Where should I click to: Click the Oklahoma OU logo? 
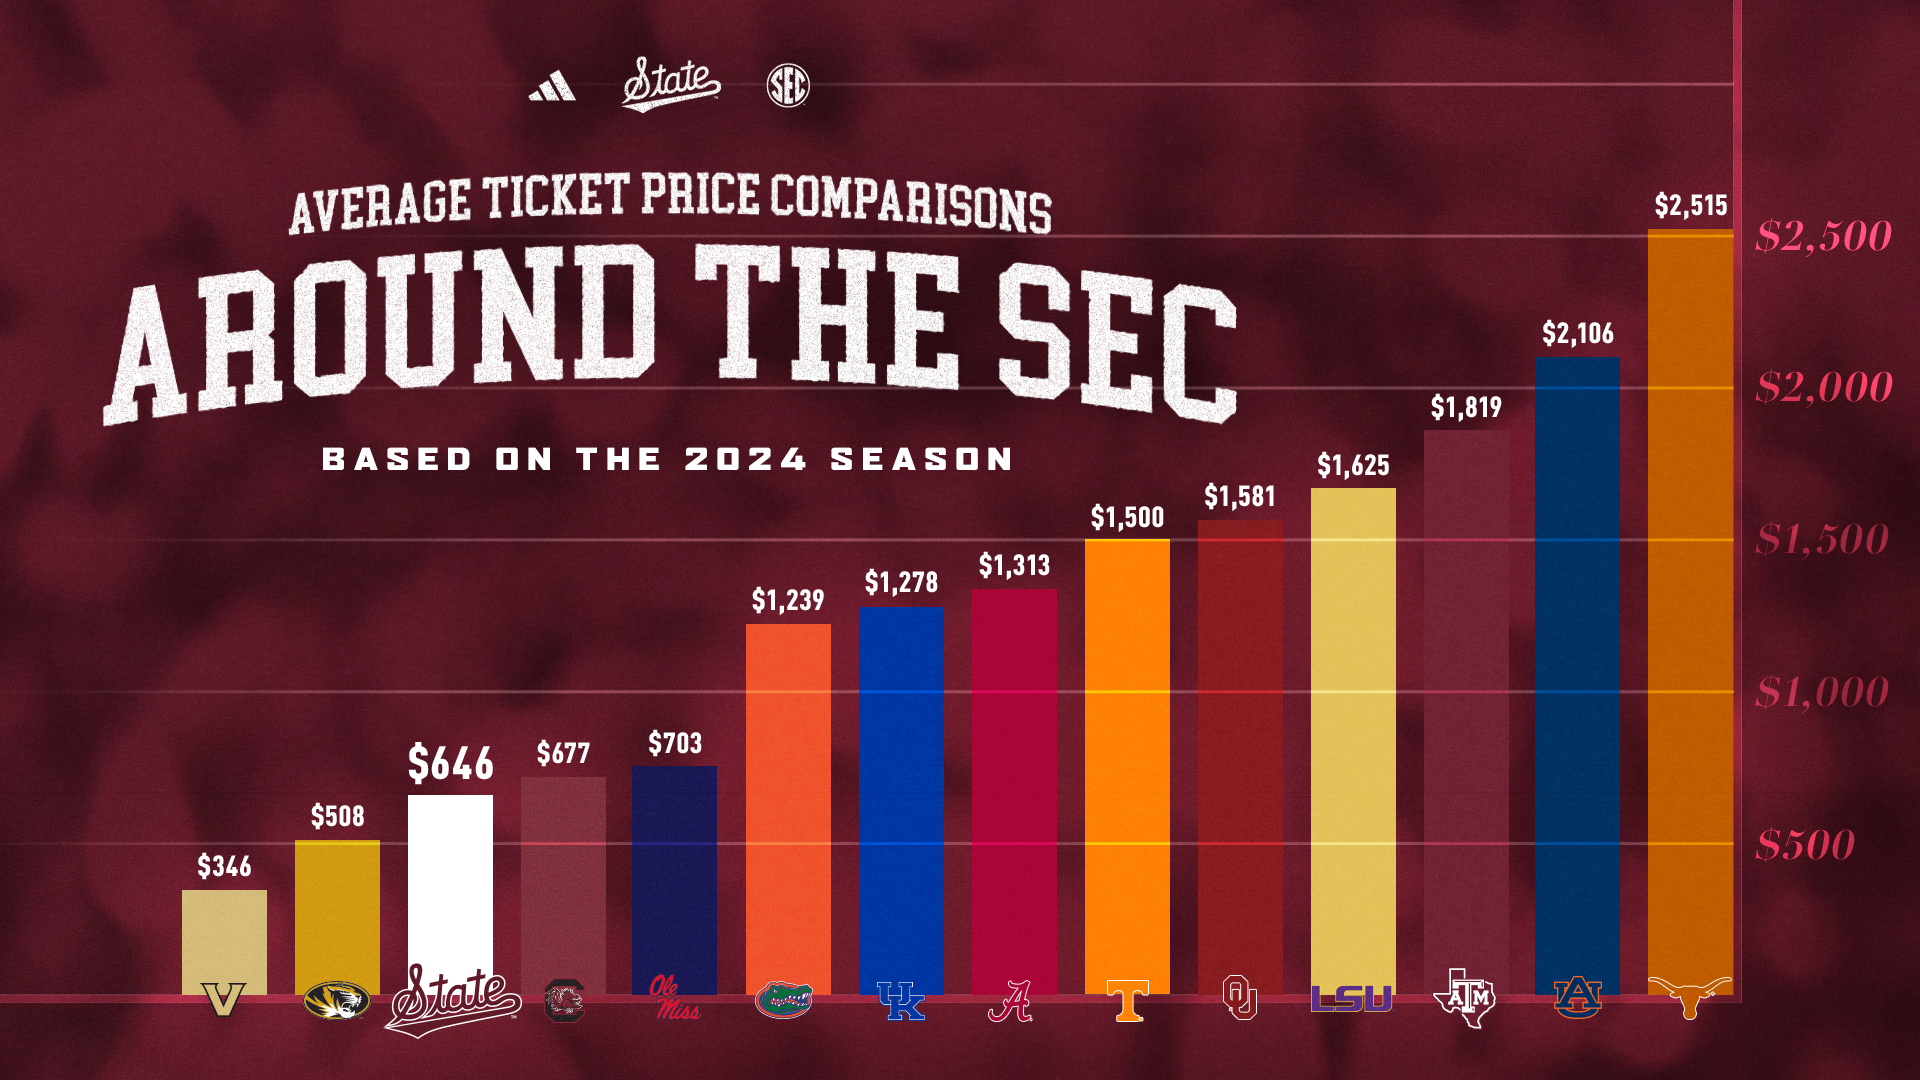(1240, 997)
